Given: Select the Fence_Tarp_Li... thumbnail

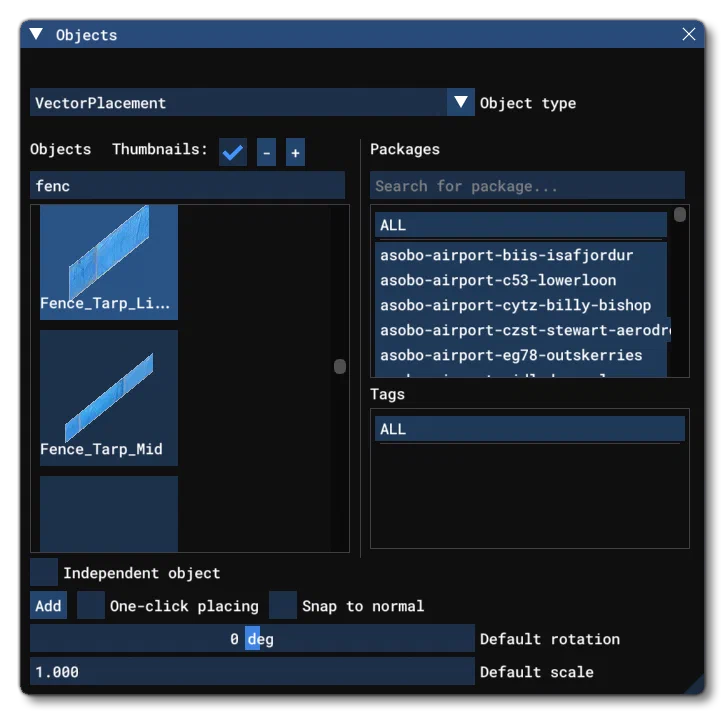Looking at the screenshot, I should click(109, 262).
